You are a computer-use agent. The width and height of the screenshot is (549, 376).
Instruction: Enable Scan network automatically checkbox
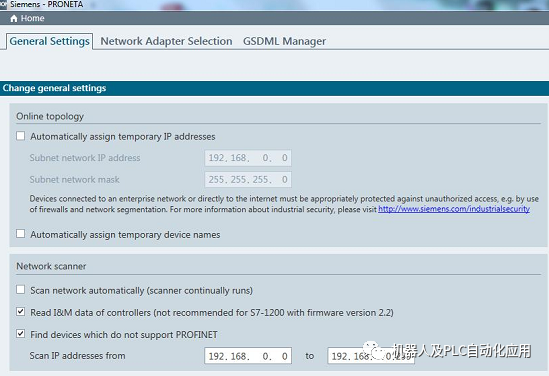(x=21, y=290)
